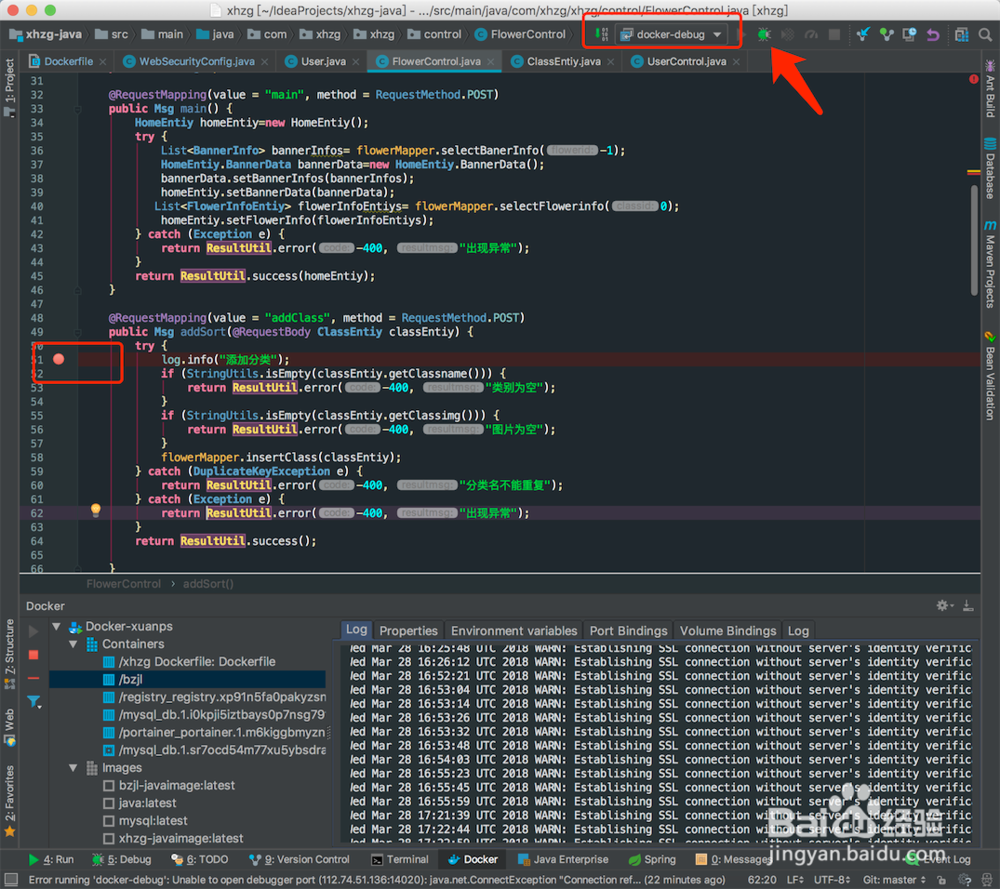The image size is (1000, 889).
Task: Click the Run arrow next to docker-debug
Action: (741, 34)
